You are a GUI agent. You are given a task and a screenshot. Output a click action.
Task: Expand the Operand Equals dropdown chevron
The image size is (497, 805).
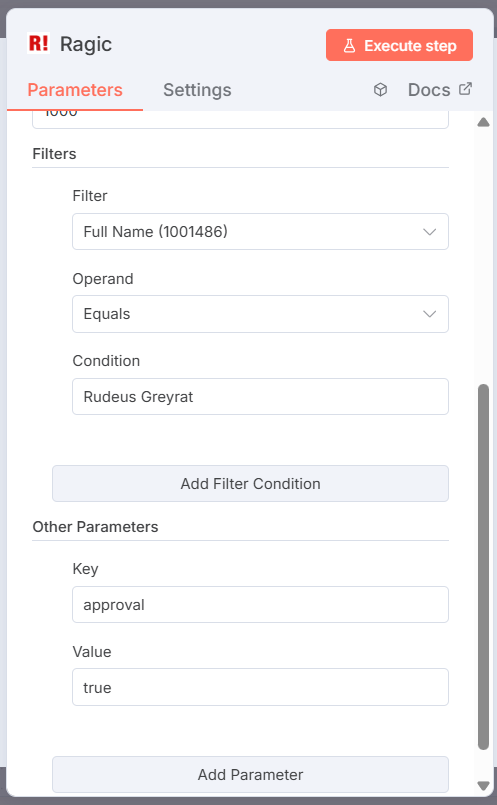(x=430, y=314)
